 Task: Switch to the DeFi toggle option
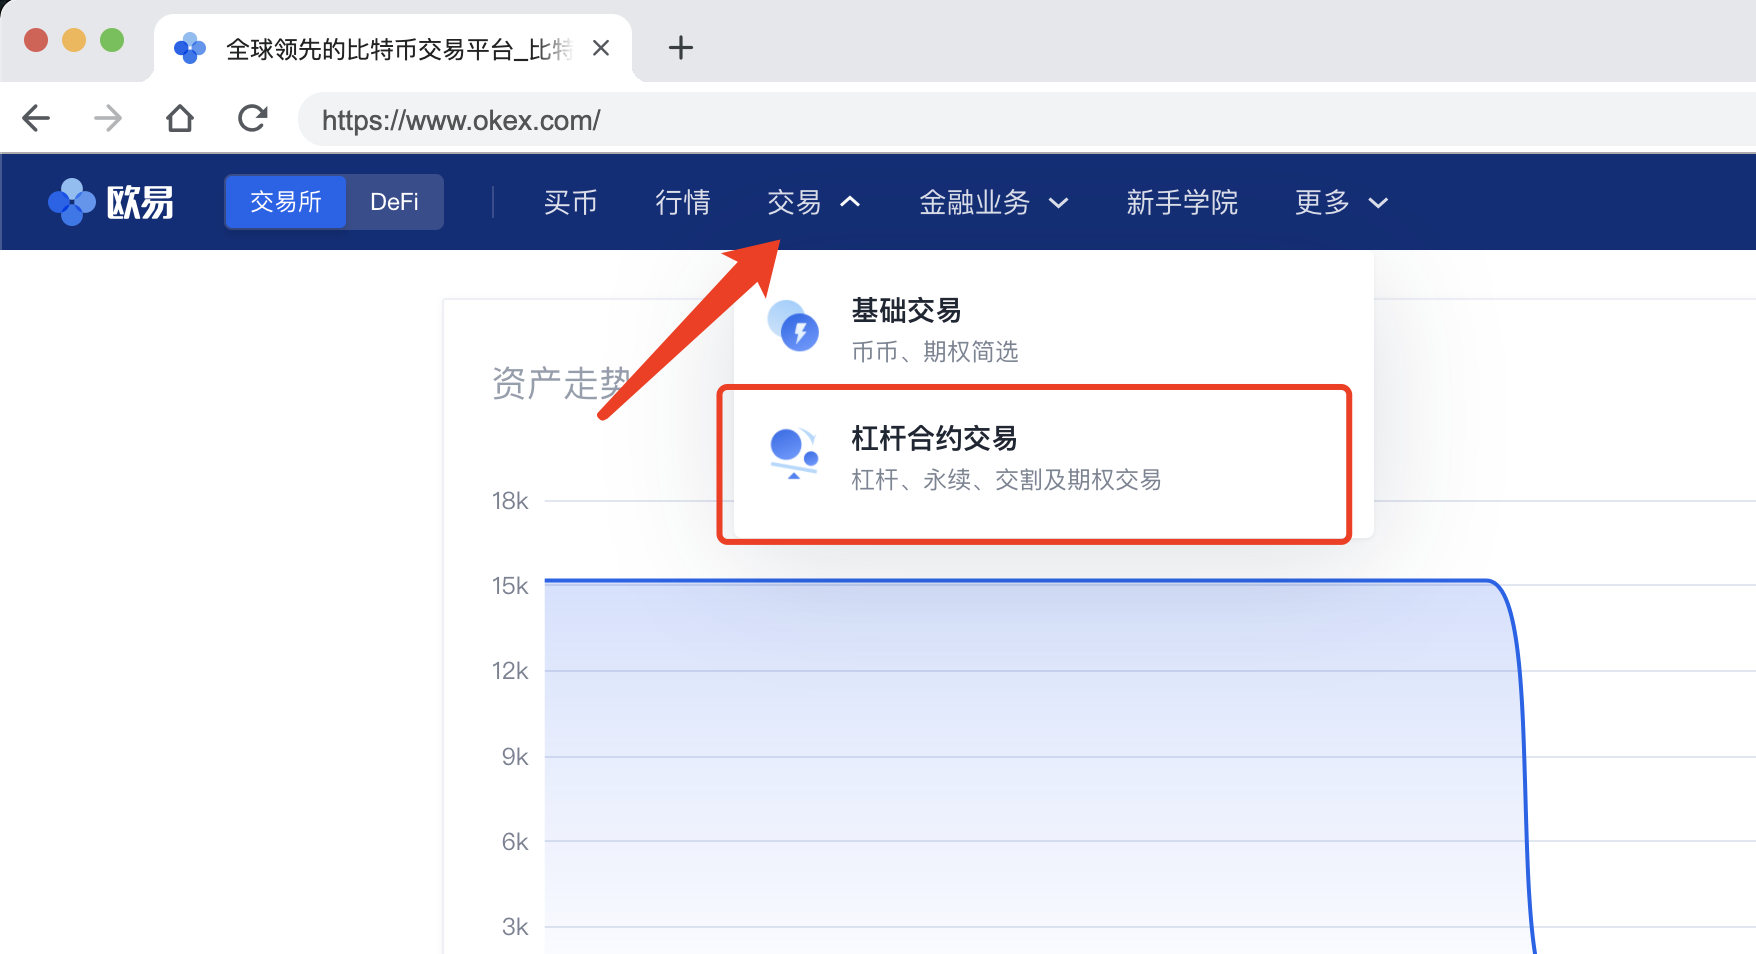tap(394, 202)
